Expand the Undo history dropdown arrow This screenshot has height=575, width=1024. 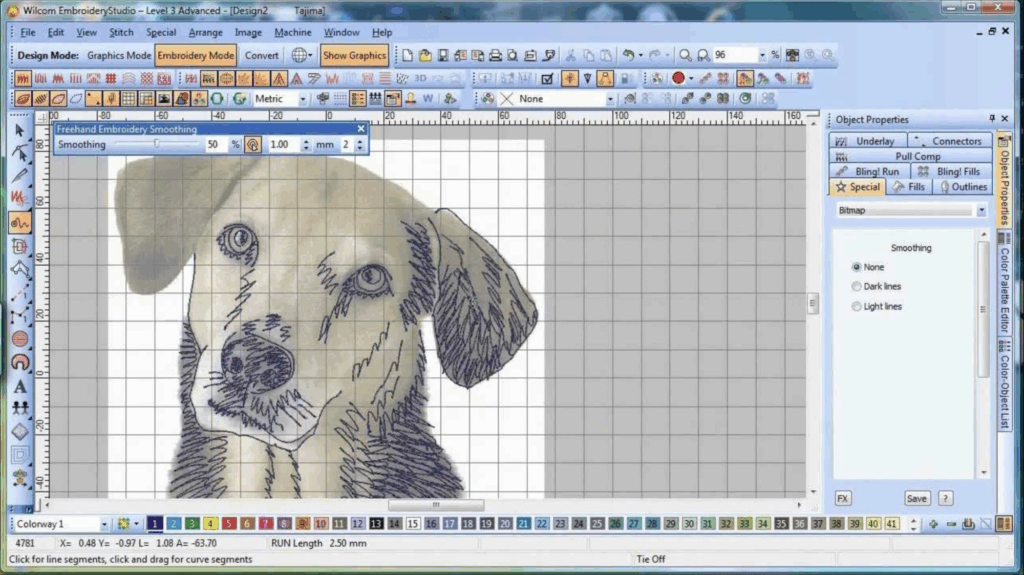point(641,56)
